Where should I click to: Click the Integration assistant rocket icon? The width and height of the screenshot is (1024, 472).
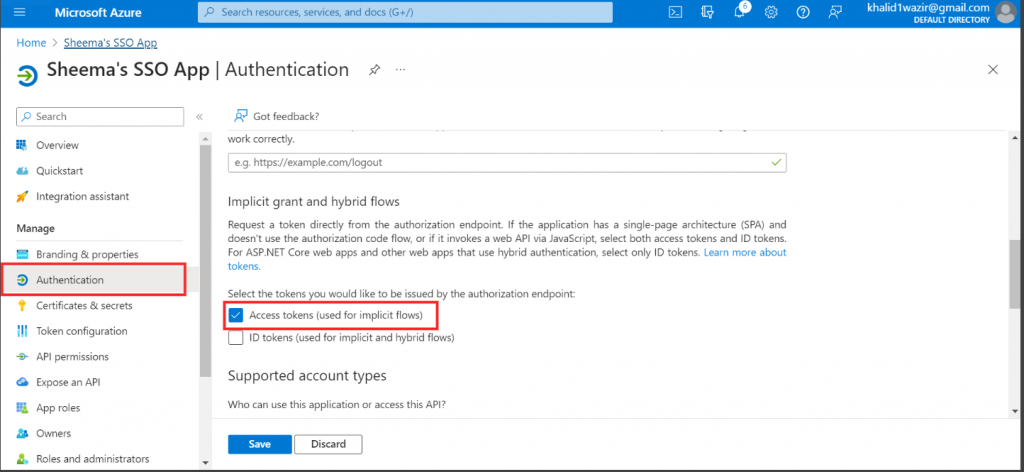pos(22,197)
